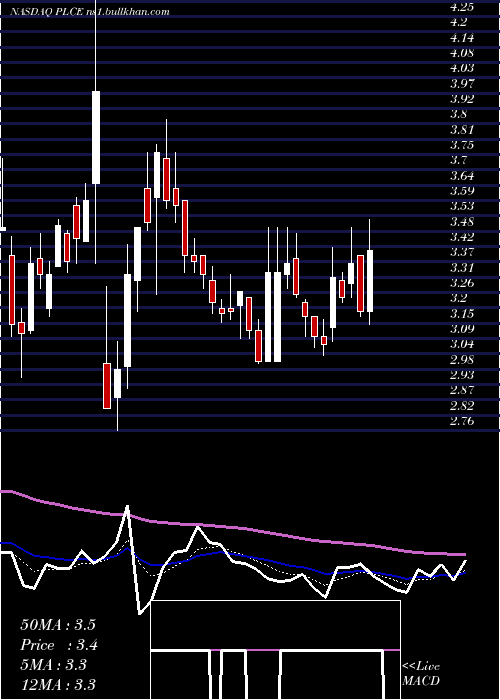500x700 pixels.
Task: Click the 4.14 price axis label
Action: click(462, 38)
